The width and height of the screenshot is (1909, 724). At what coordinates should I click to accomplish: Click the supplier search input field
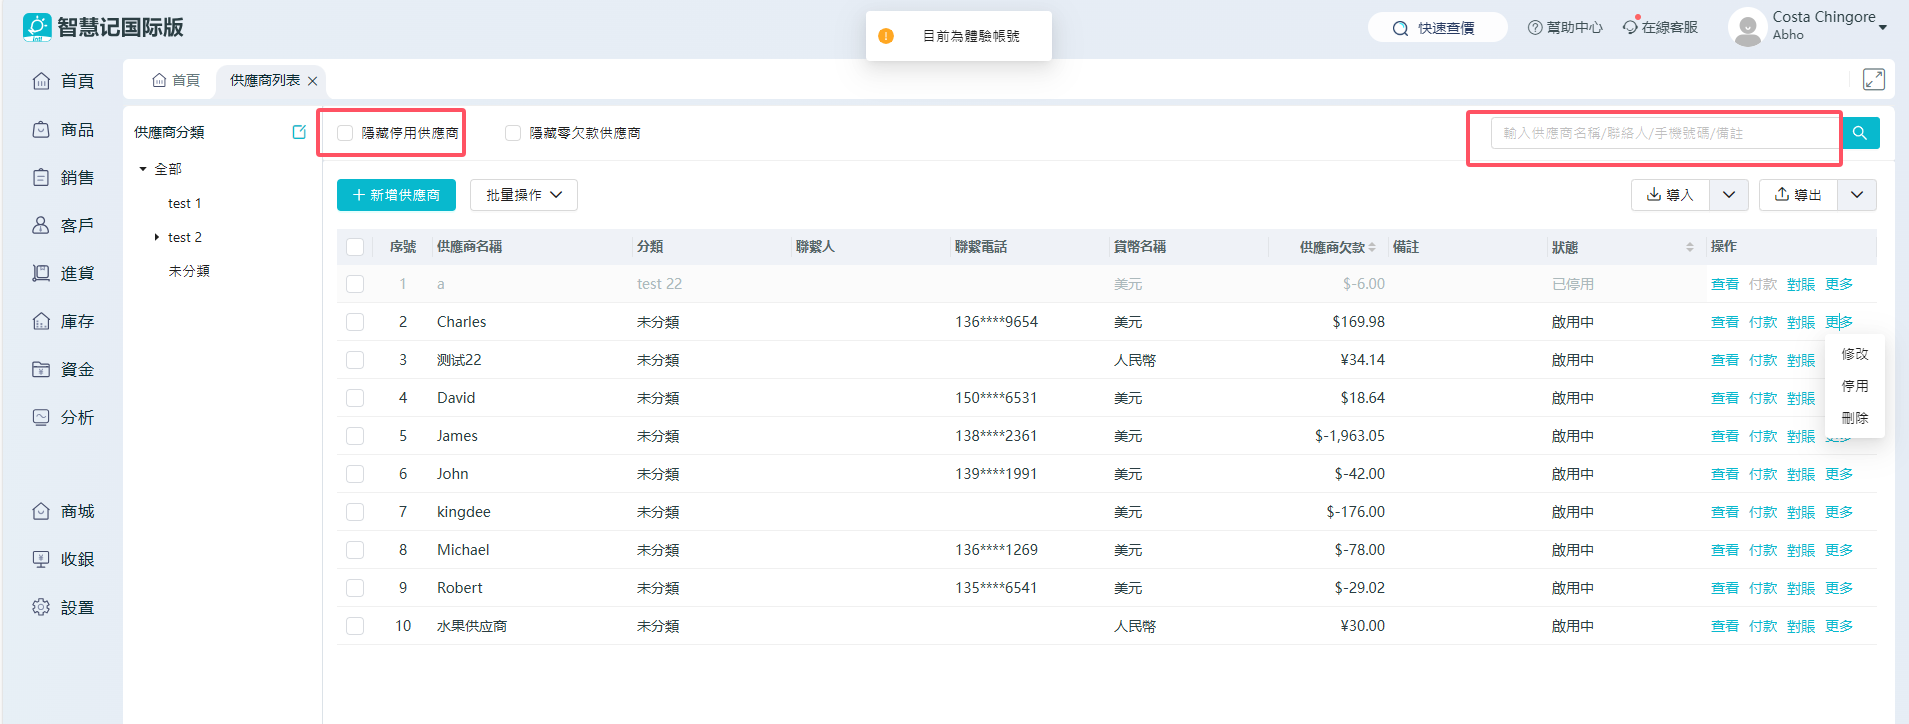click(x=1664, y=133)
